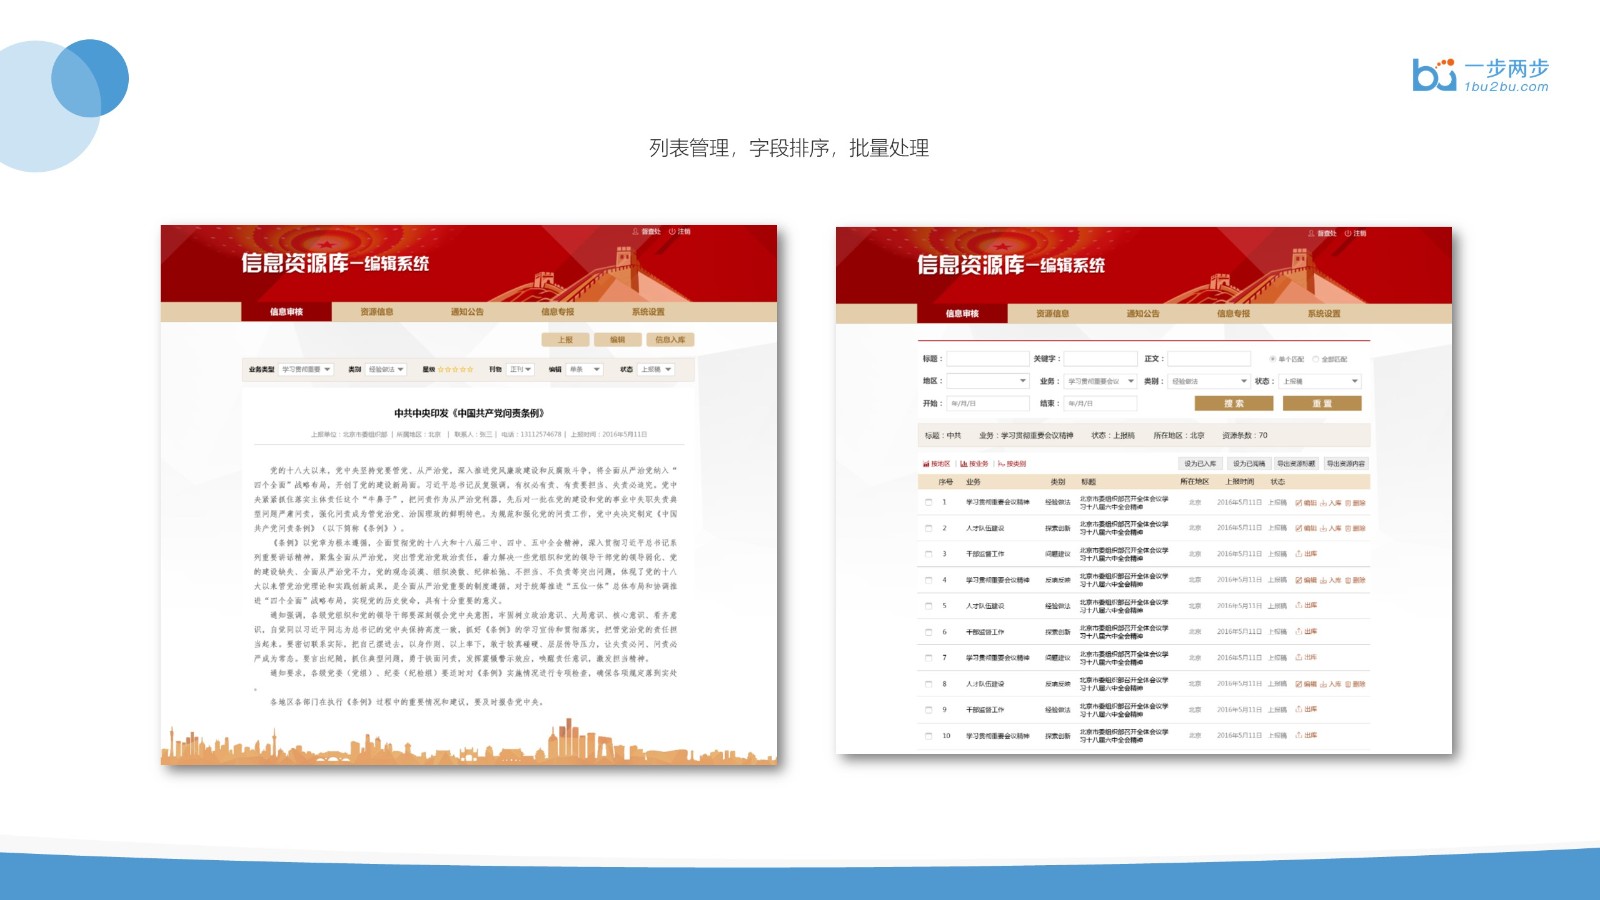The width and height of the screenshot is (1600, 900).
Task: Click the 出库 icon in list row 3
Action: click(x=1299, y=554)
